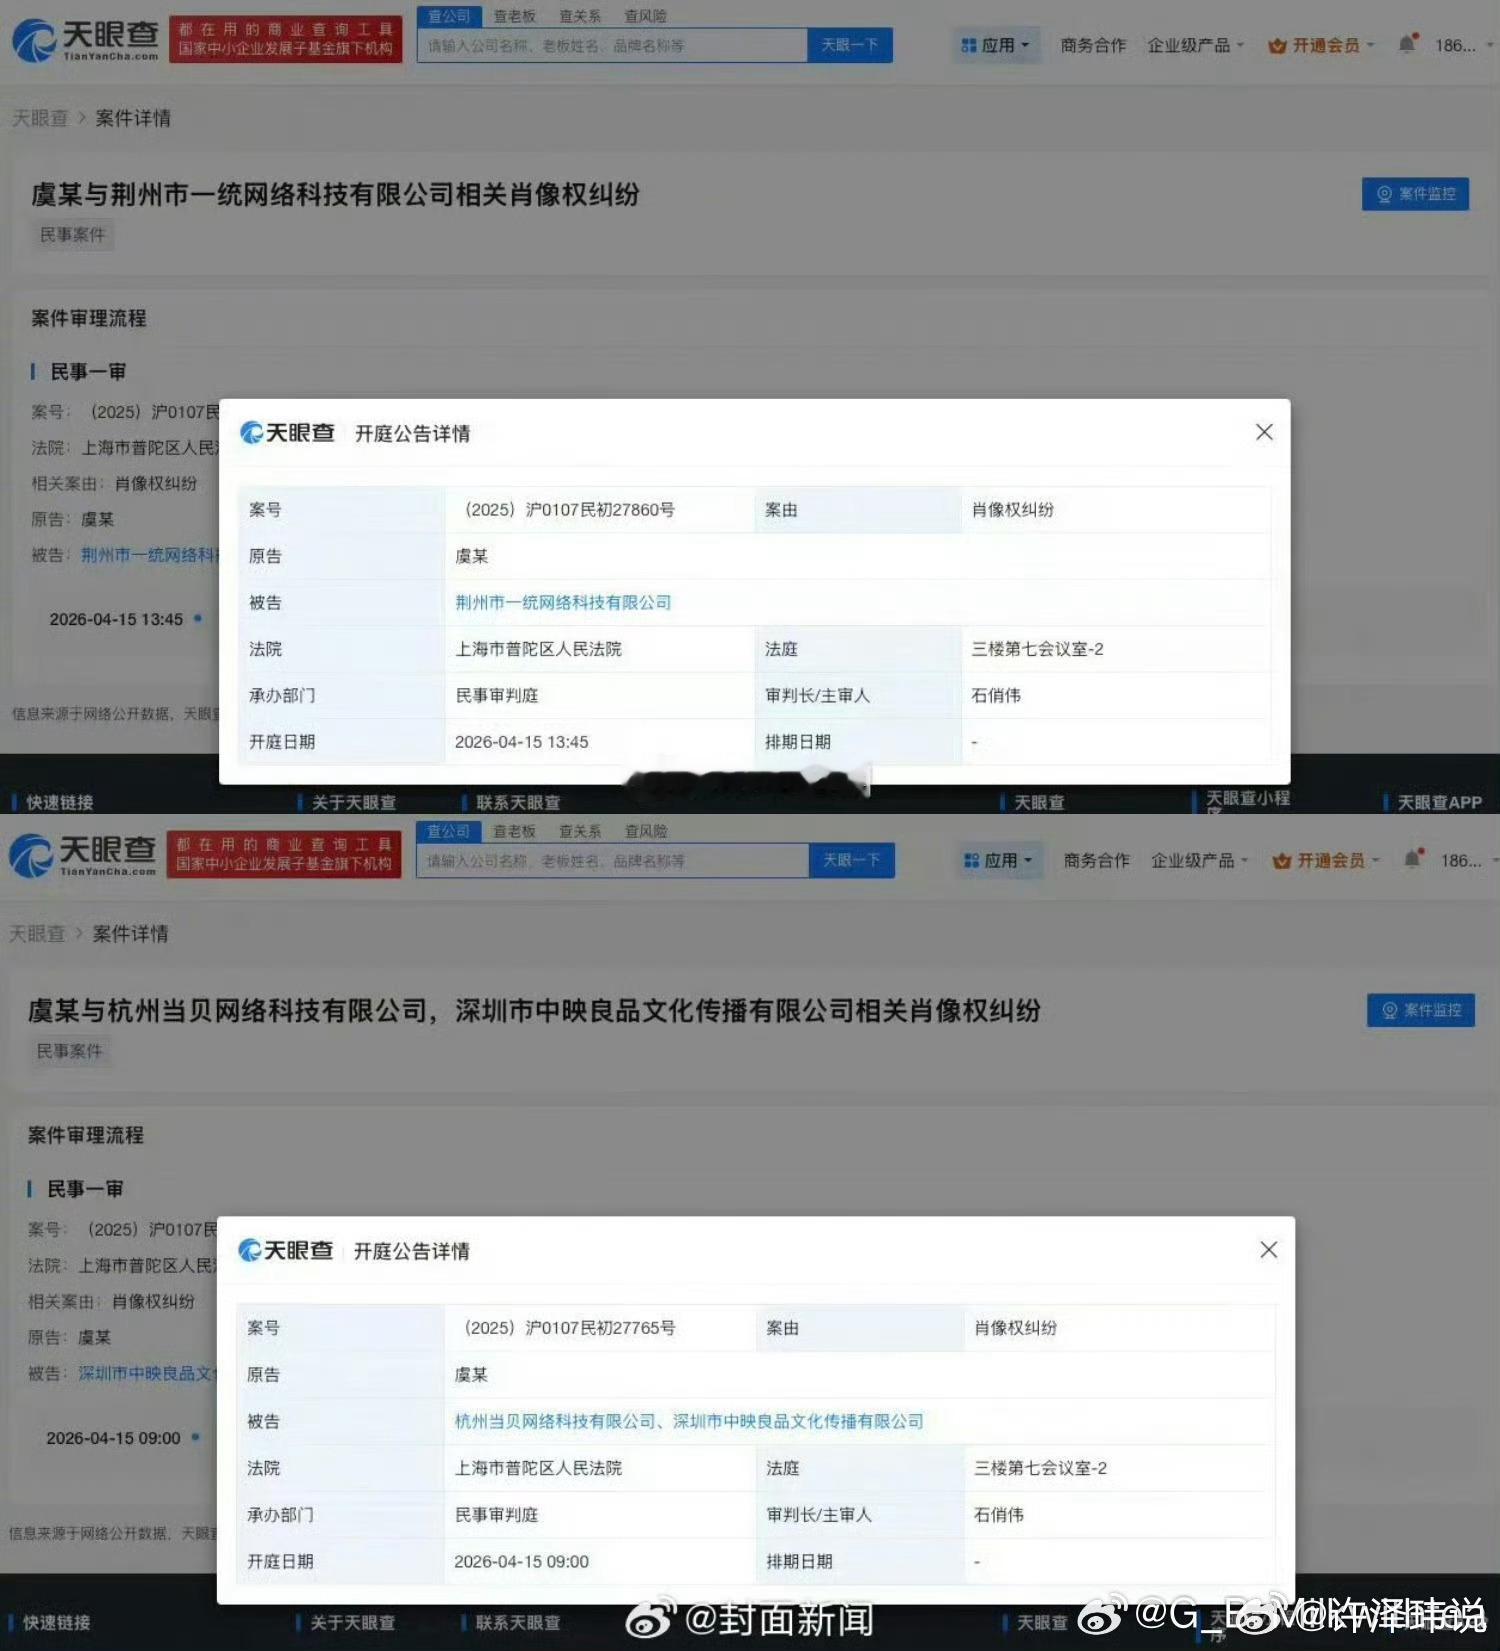Screen dimensions: 1500x1651
Task: Select 查公司 tab on the 荆州市一统 case page
Action: [x=449, y=16]
